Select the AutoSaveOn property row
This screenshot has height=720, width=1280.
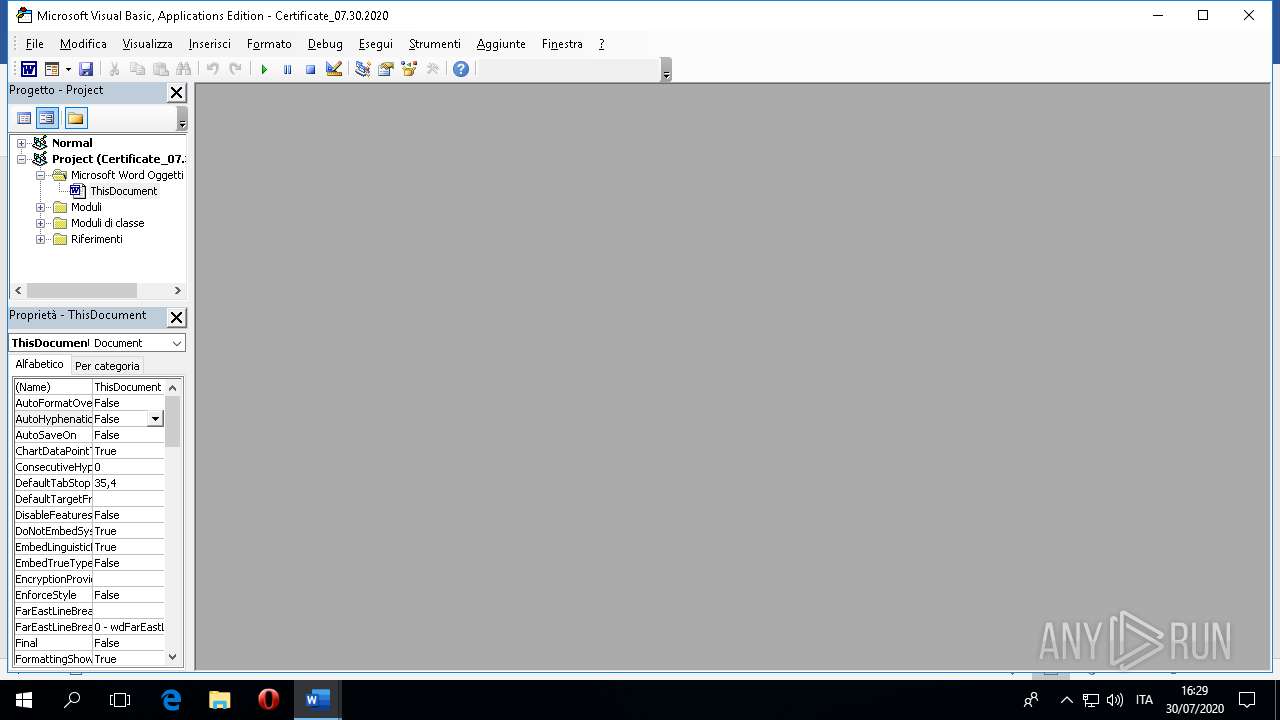[89, 435]
